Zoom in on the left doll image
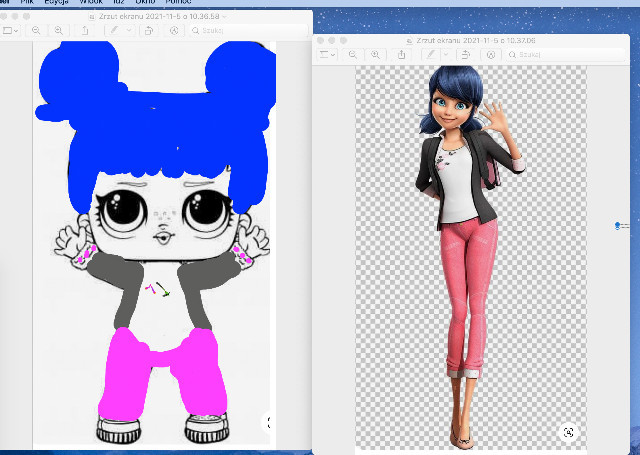Screen dimensions: 640x455 58,31
